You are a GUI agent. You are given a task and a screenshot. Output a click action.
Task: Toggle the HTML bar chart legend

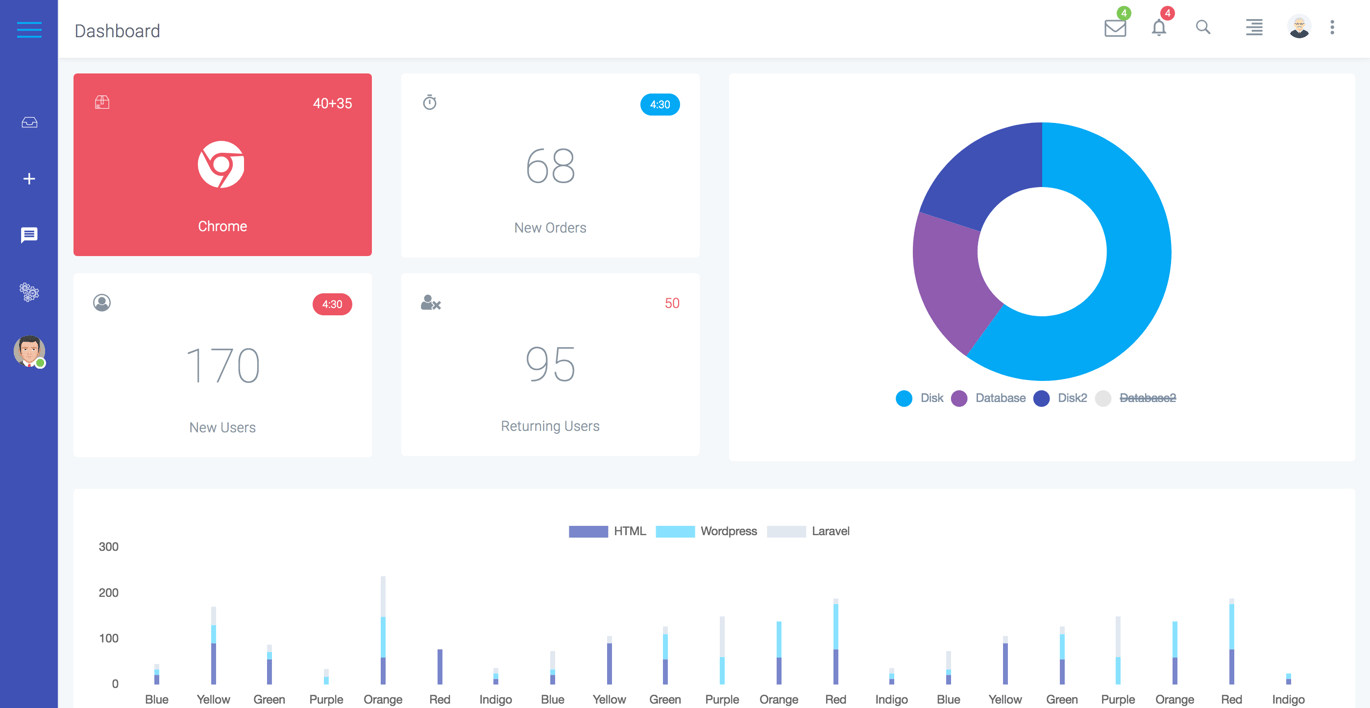pyautogui.click(x=608, y=531)
